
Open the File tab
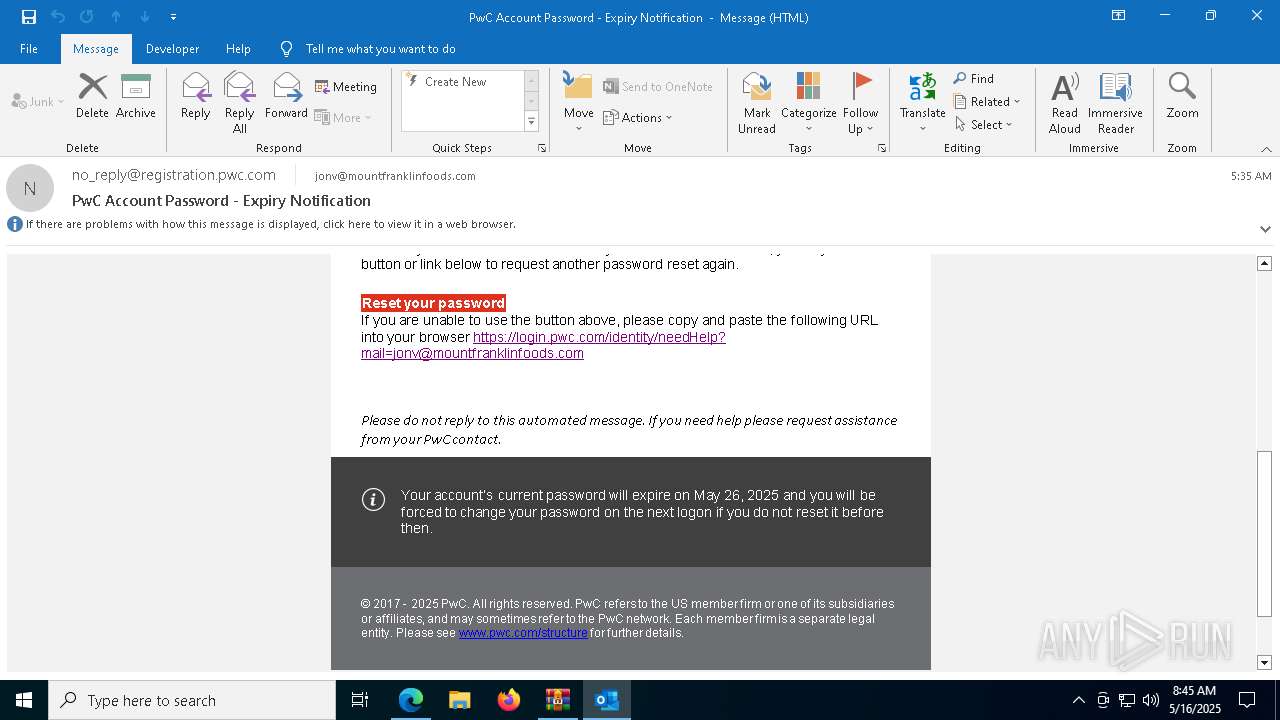[x=29, y=48]
